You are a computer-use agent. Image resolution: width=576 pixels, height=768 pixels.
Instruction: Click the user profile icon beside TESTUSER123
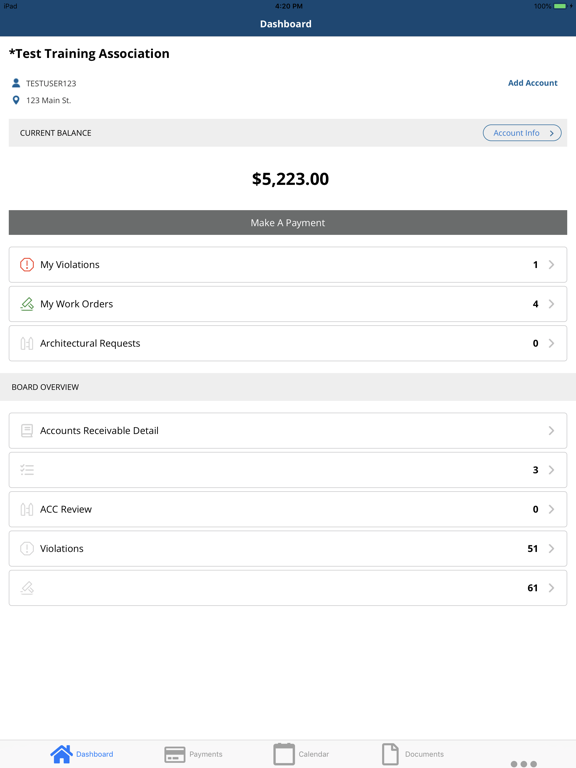(16, 83)
